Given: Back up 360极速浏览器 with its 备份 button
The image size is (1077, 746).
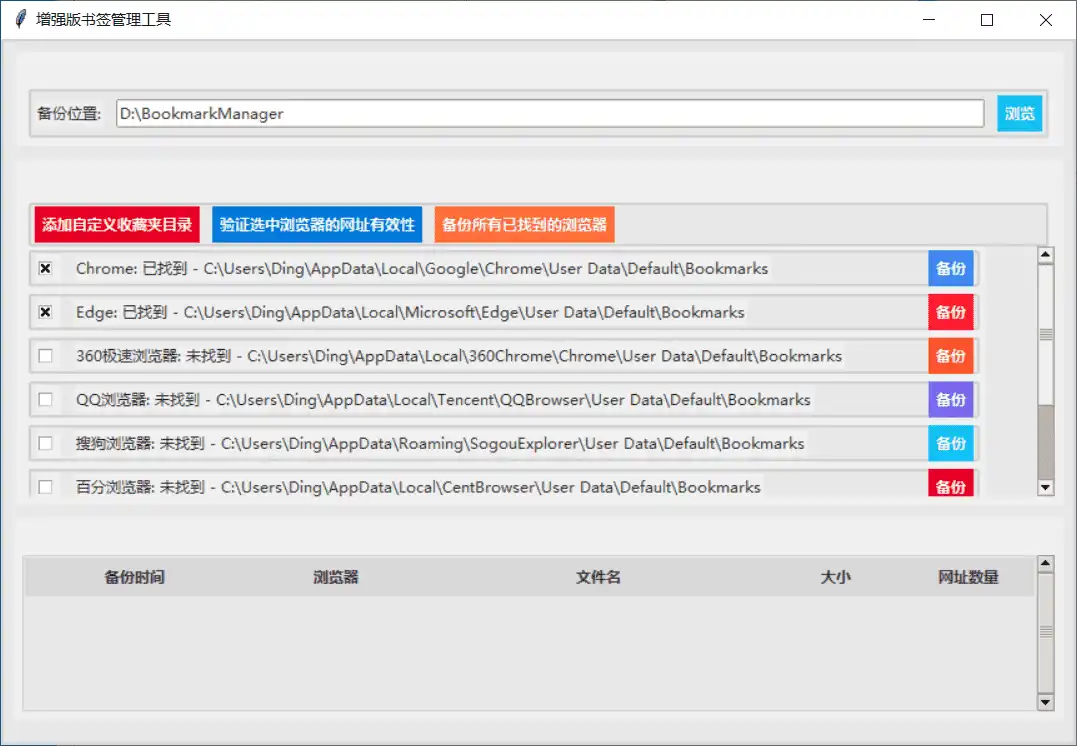Looking at the screenshot, I should click(951, 356).
